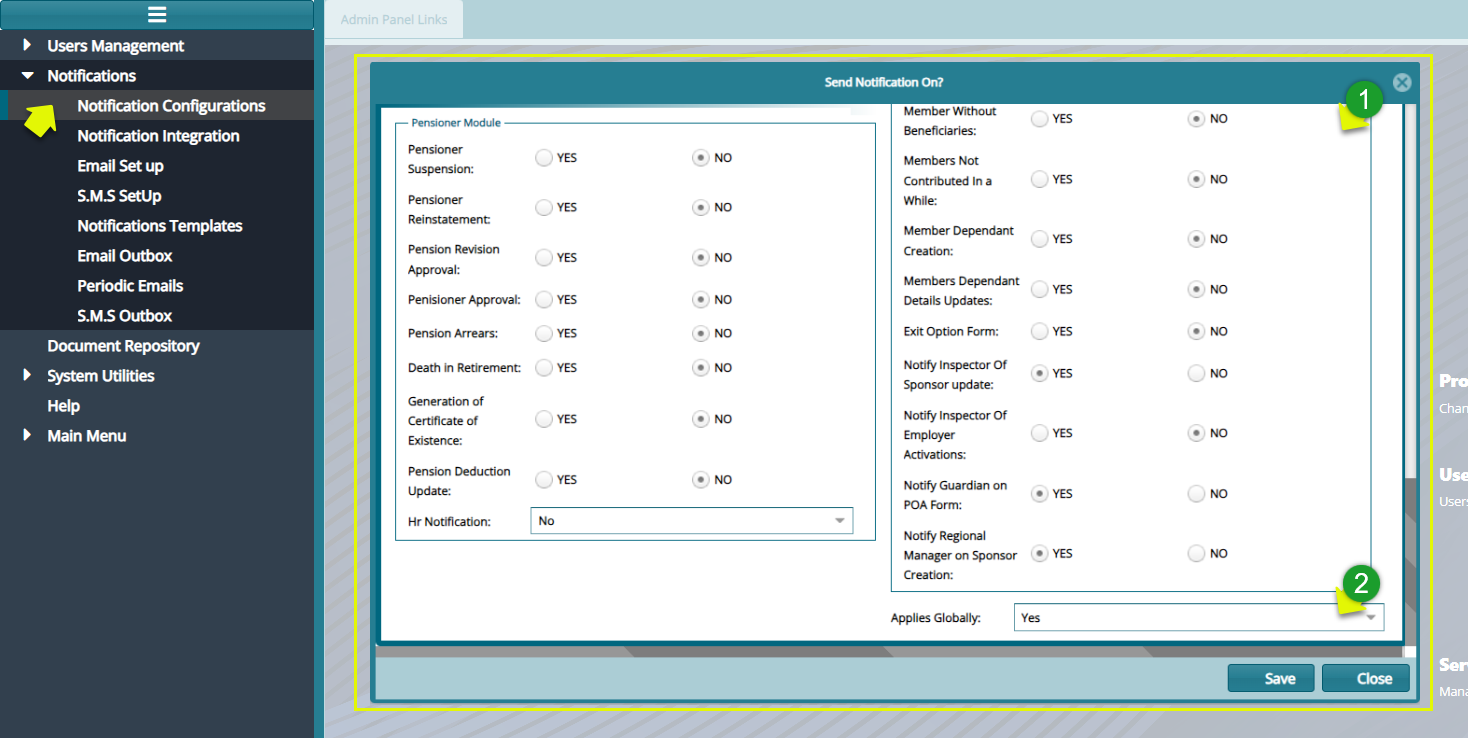Open Email Set up from the sidebar
The height and width of the screenshot is (738, 1468).
coord(122,165)
